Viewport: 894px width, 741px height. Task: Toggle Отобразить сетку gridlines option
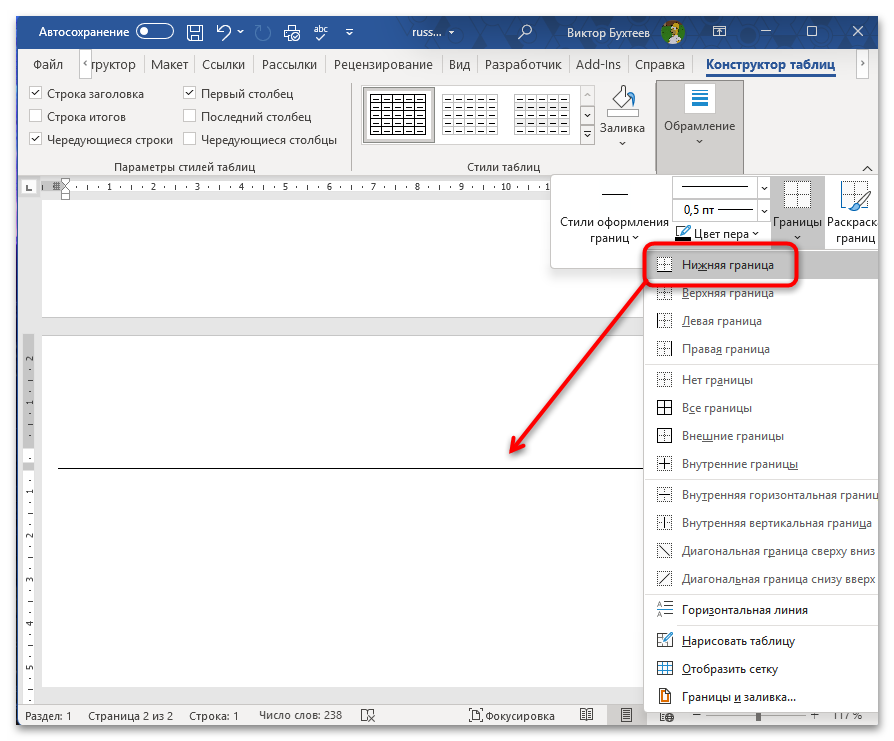(x=761, y=669)
